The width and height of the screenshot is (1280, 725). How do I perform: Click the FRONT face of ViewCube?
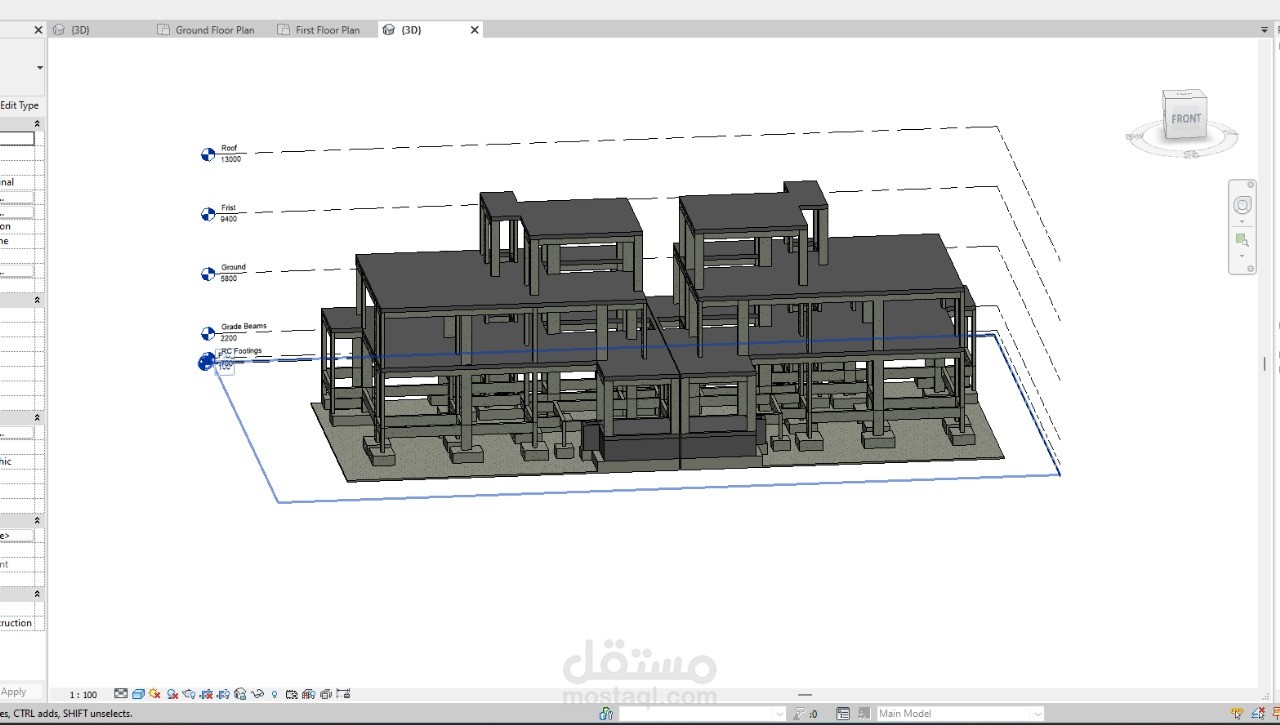pyautogui.click(x=1186, y=120)
